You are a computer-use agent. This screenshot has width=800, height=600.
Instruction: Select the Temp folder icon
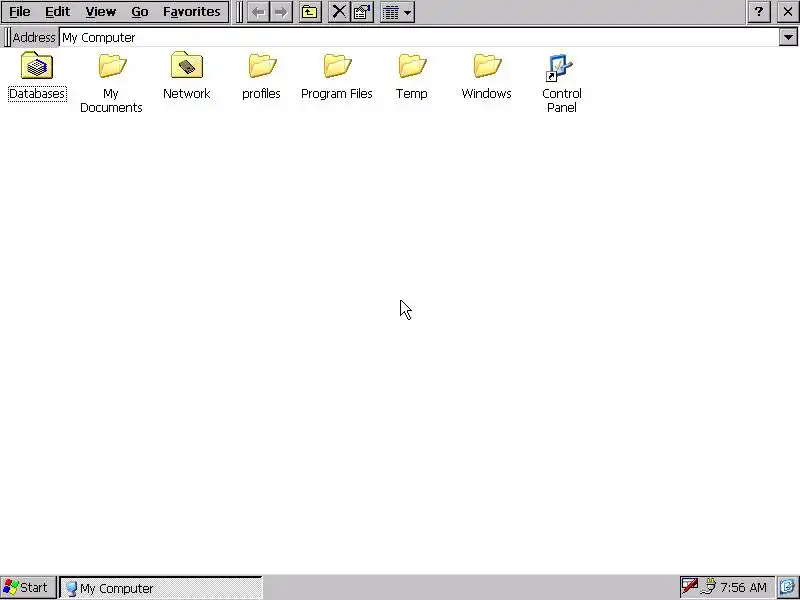click(412, 66)
